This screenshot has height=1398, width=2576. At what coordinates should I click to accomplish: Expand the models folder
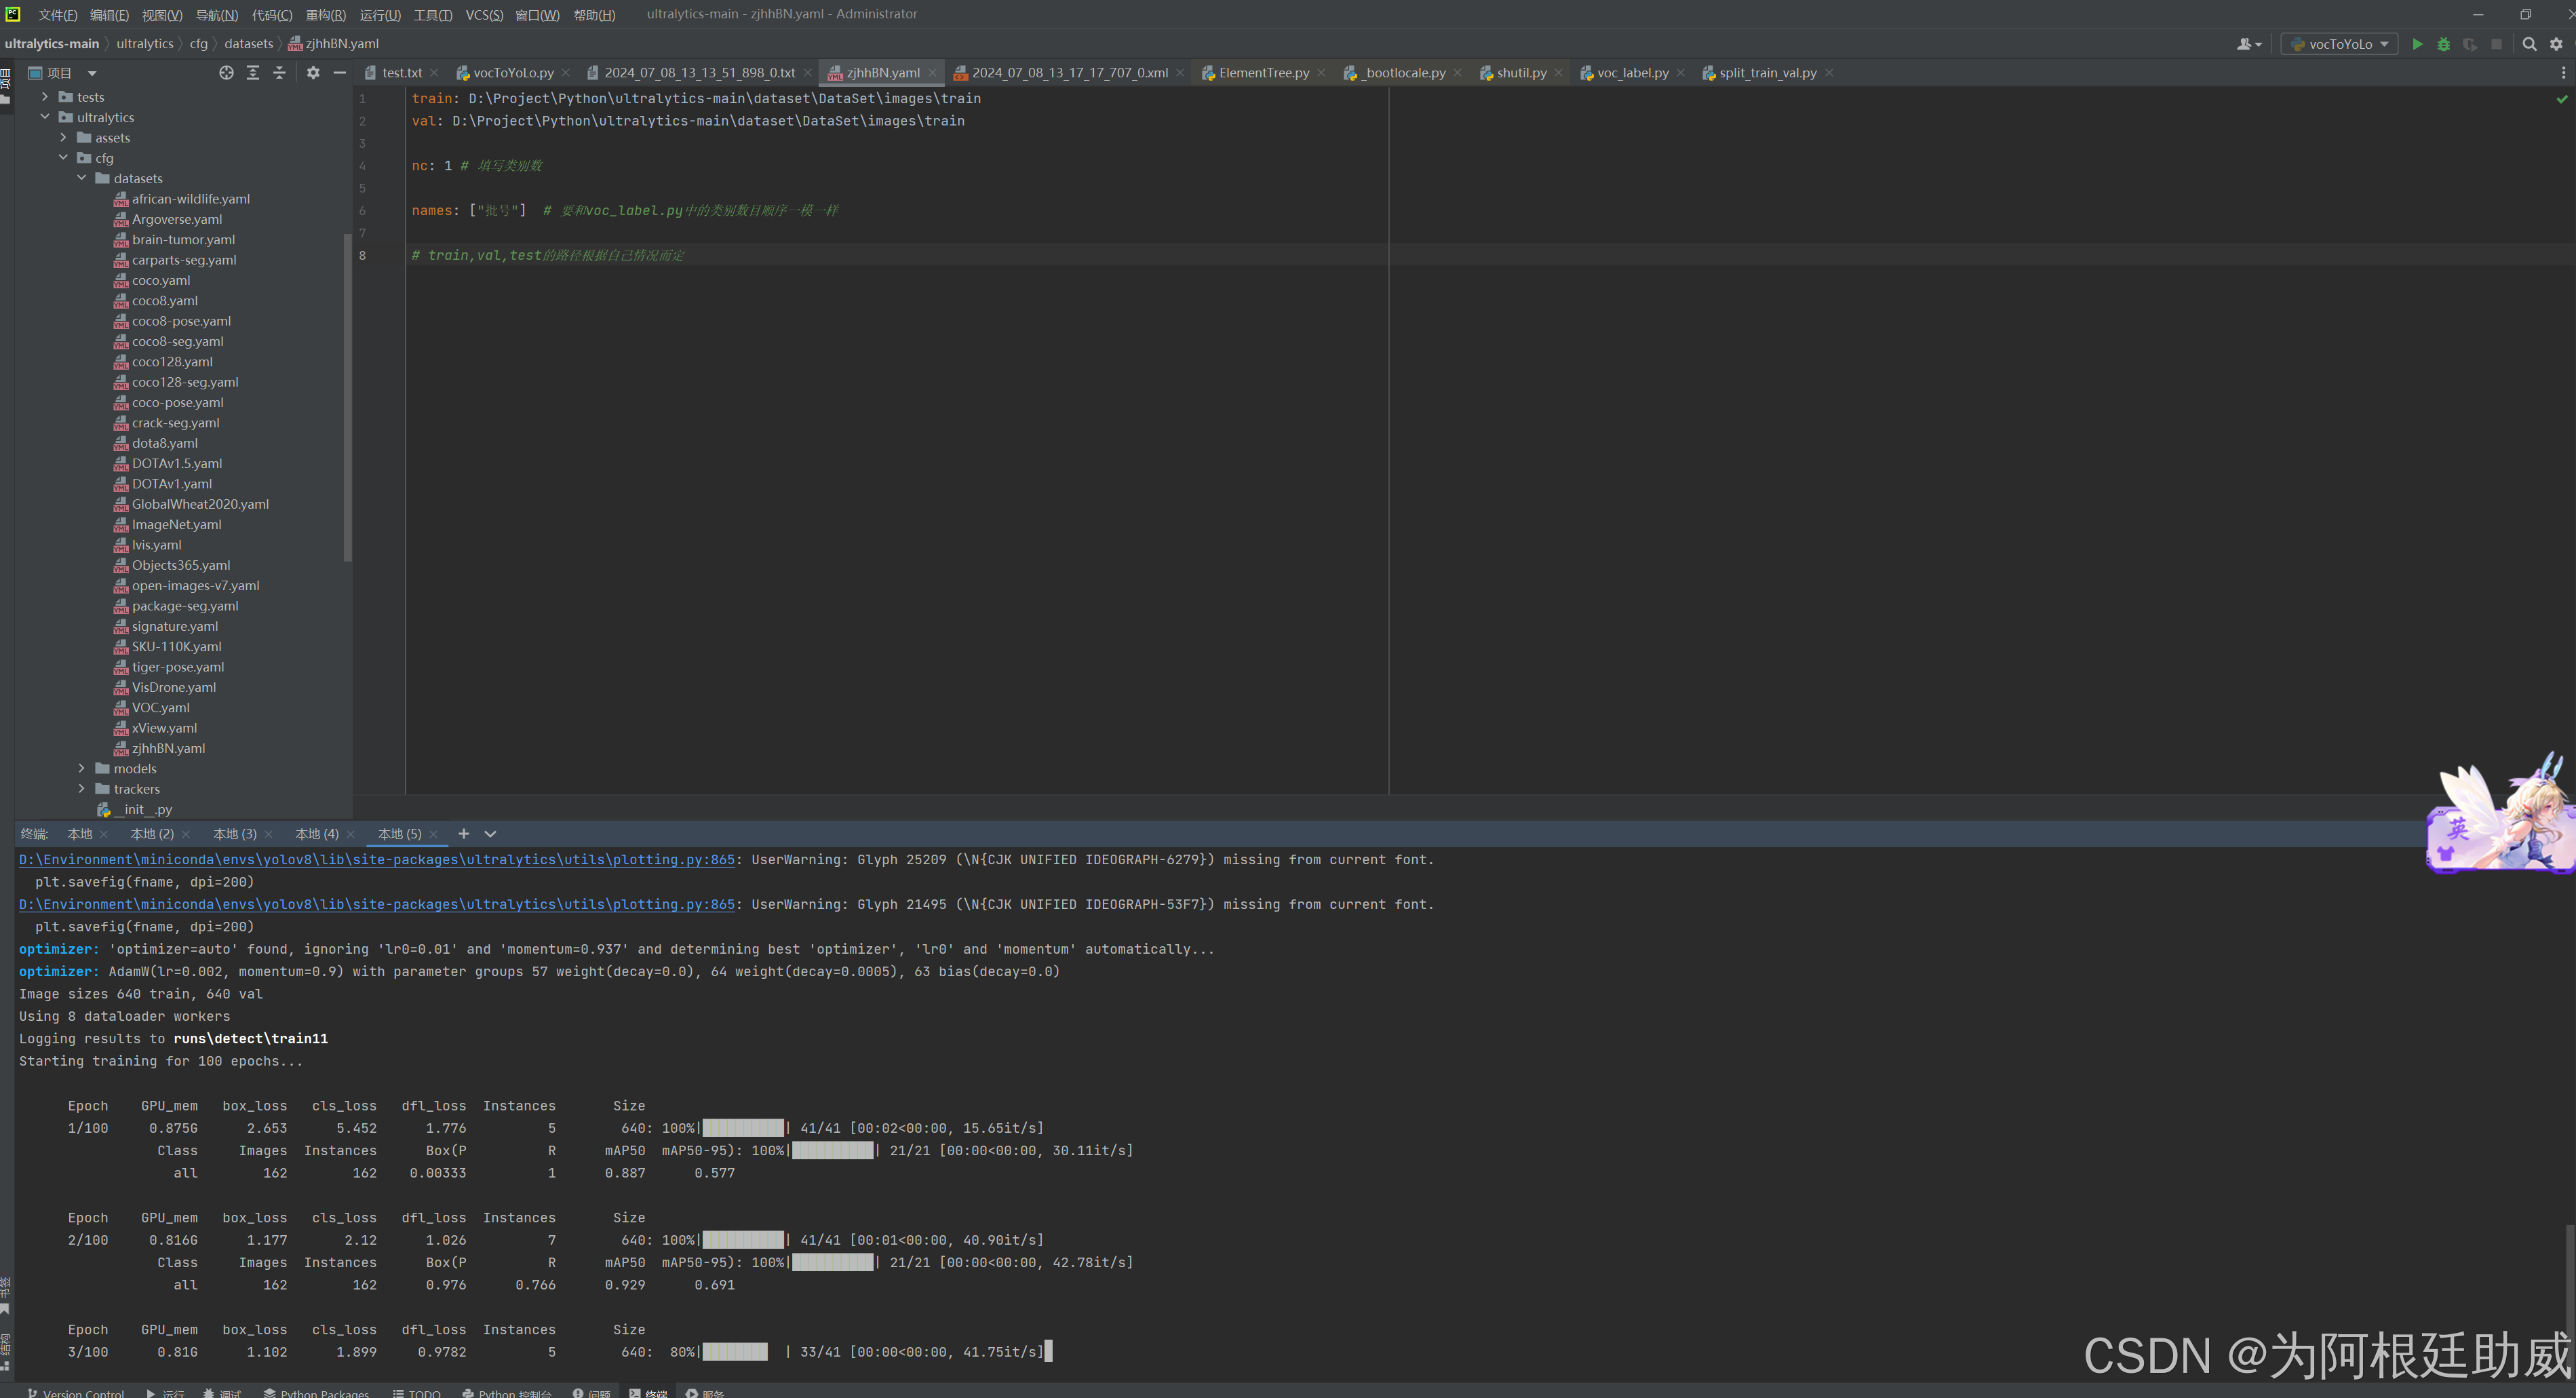[x=82, y=769]
